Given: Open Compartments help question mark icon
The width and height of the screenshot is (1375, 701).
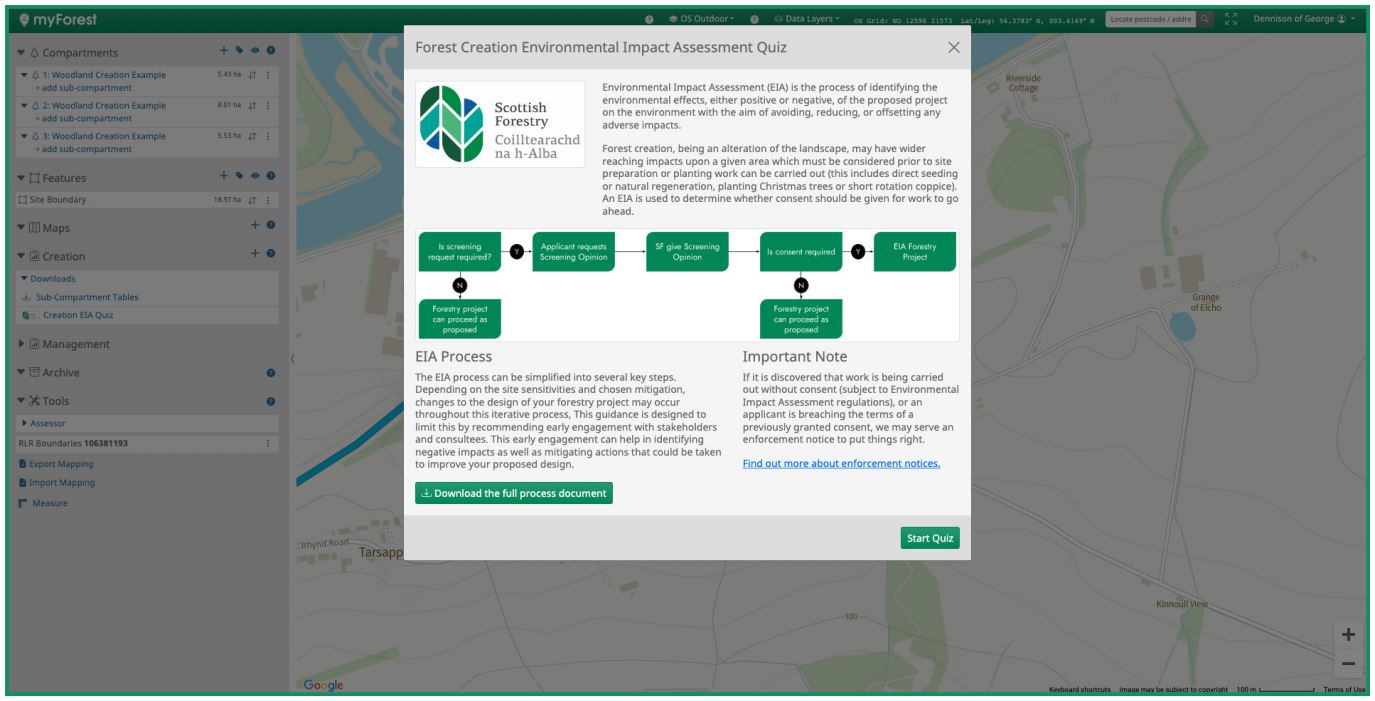Looking at the screenshot, I should [270, 51].
